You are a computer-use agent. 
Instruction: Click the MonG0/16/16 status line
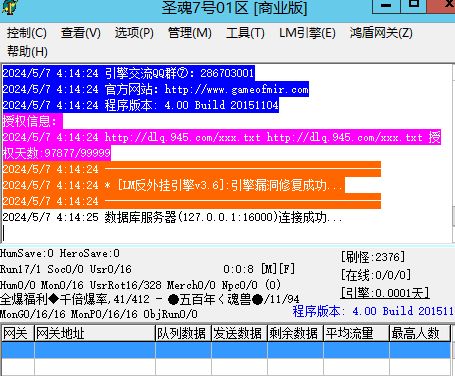click(99, 314)
